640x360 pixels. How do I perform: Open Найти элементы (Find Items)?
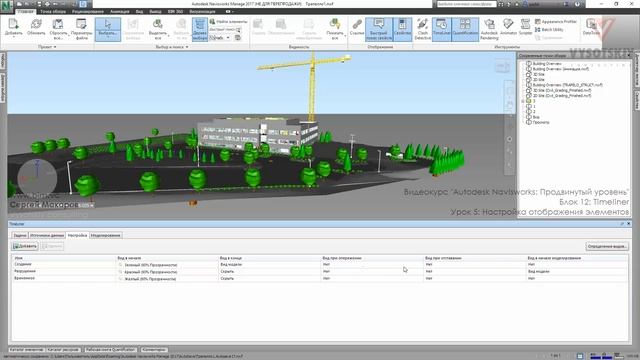click(228, 21)
